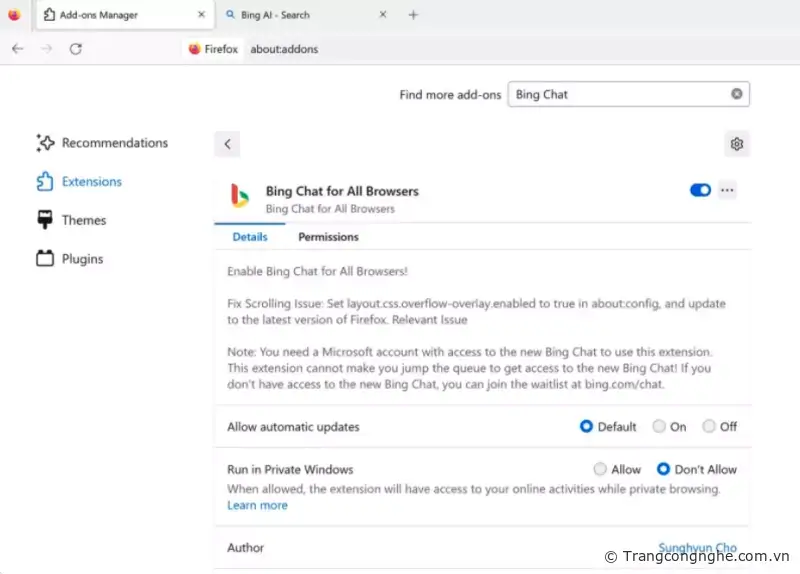Open the three-dot extension options menu
The width and height of the screenshot is (800, 574).
pos(727,190)
